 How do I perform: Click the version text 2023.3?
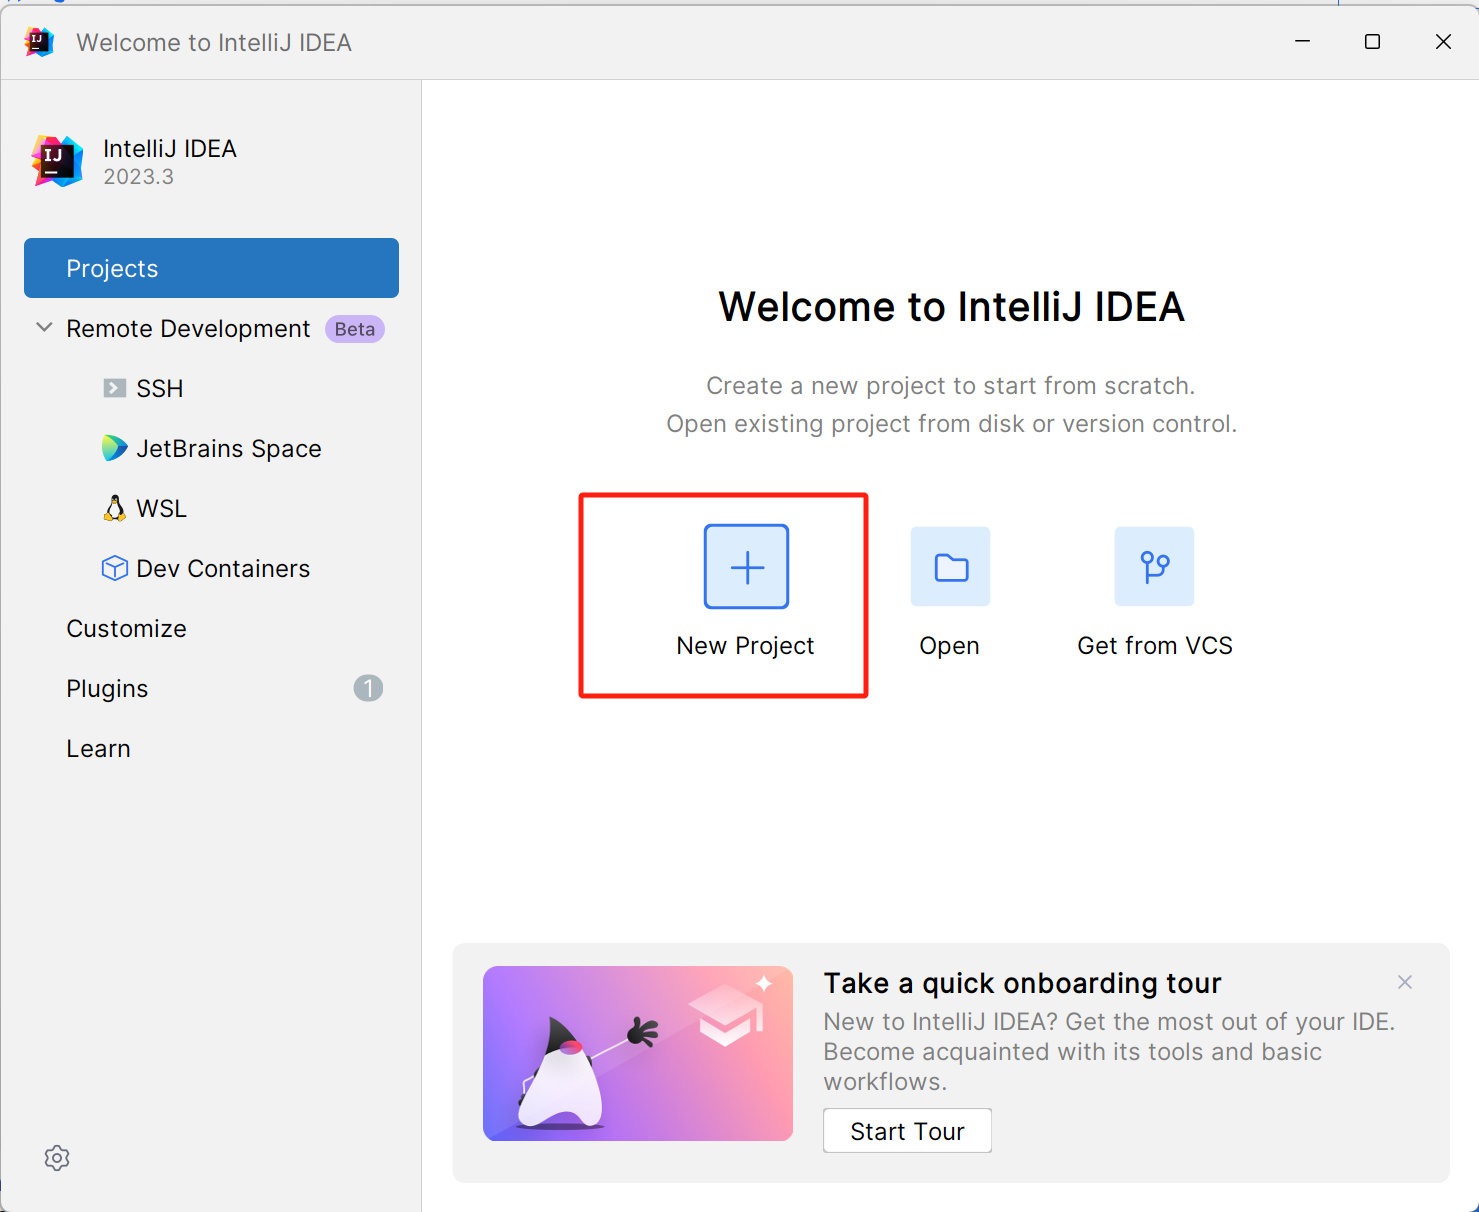pos(139,177)
